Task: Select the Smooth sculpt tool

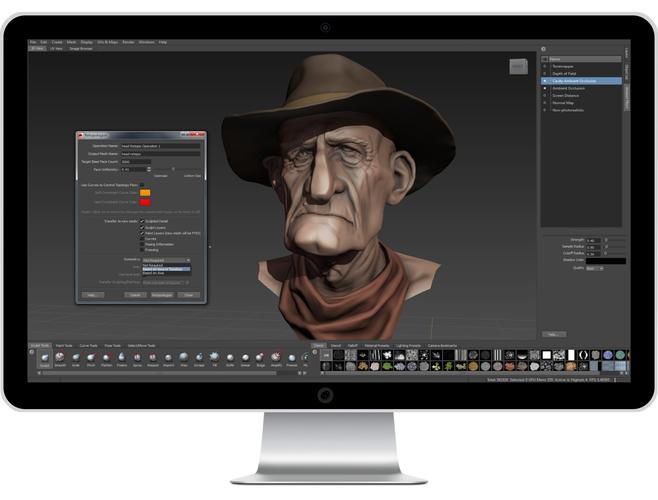Action: (60, 358)
